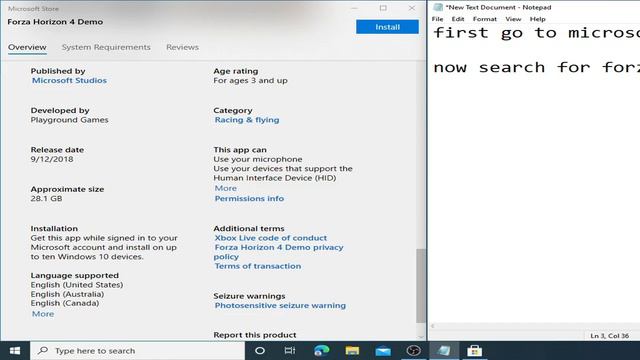Expand More under This app can
Image resolution: width=640 pixels, height=360 pixels.
coord(226,188)
